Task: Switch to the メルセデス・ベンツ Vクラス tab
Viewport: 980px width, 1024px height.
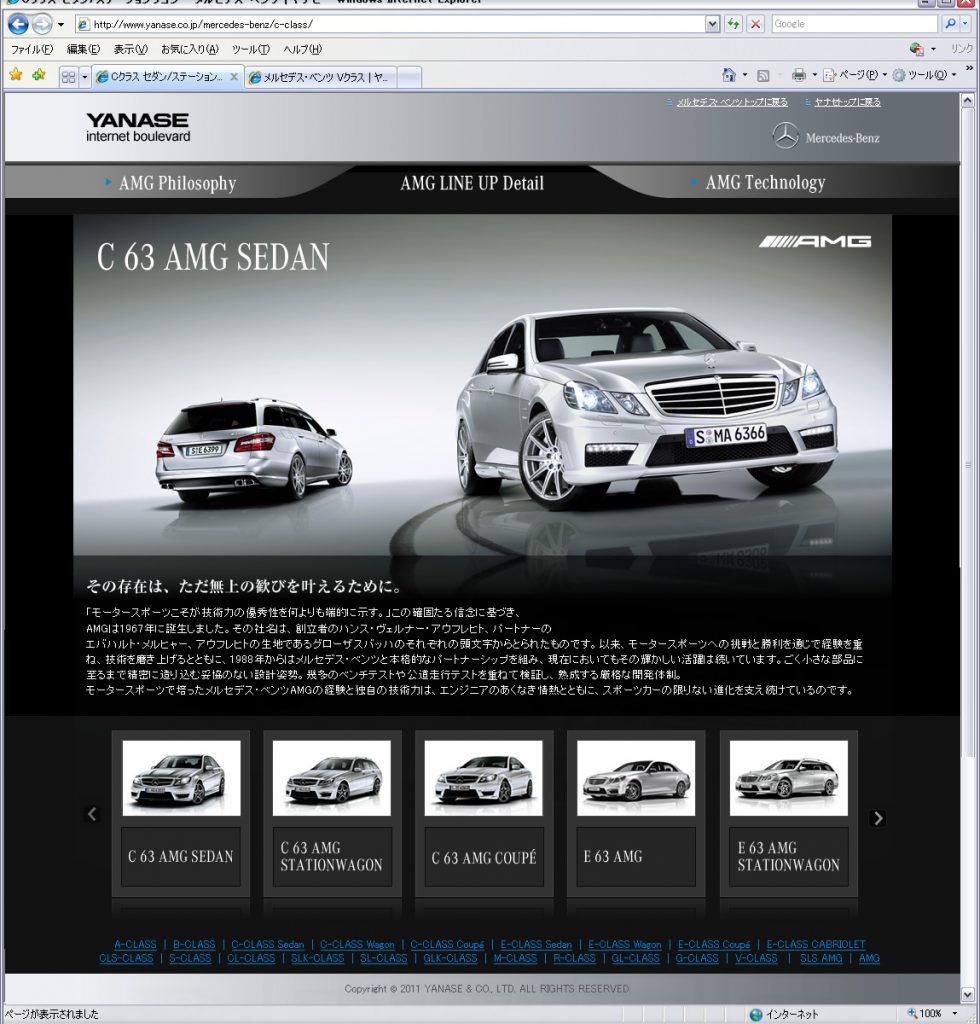Action: pos(320,77)
